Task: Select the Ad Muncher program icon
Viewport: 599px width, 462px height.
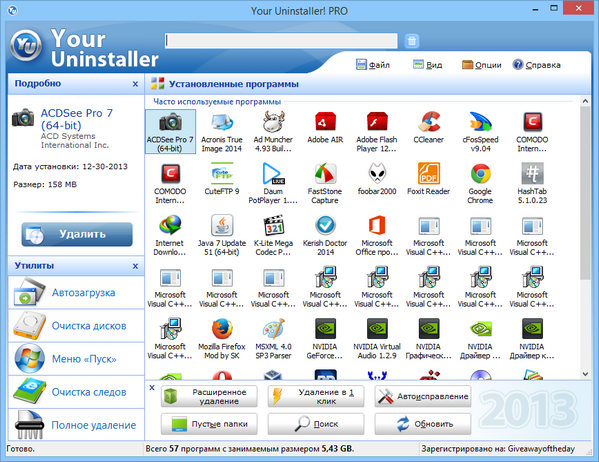Action: coord(274,131)
